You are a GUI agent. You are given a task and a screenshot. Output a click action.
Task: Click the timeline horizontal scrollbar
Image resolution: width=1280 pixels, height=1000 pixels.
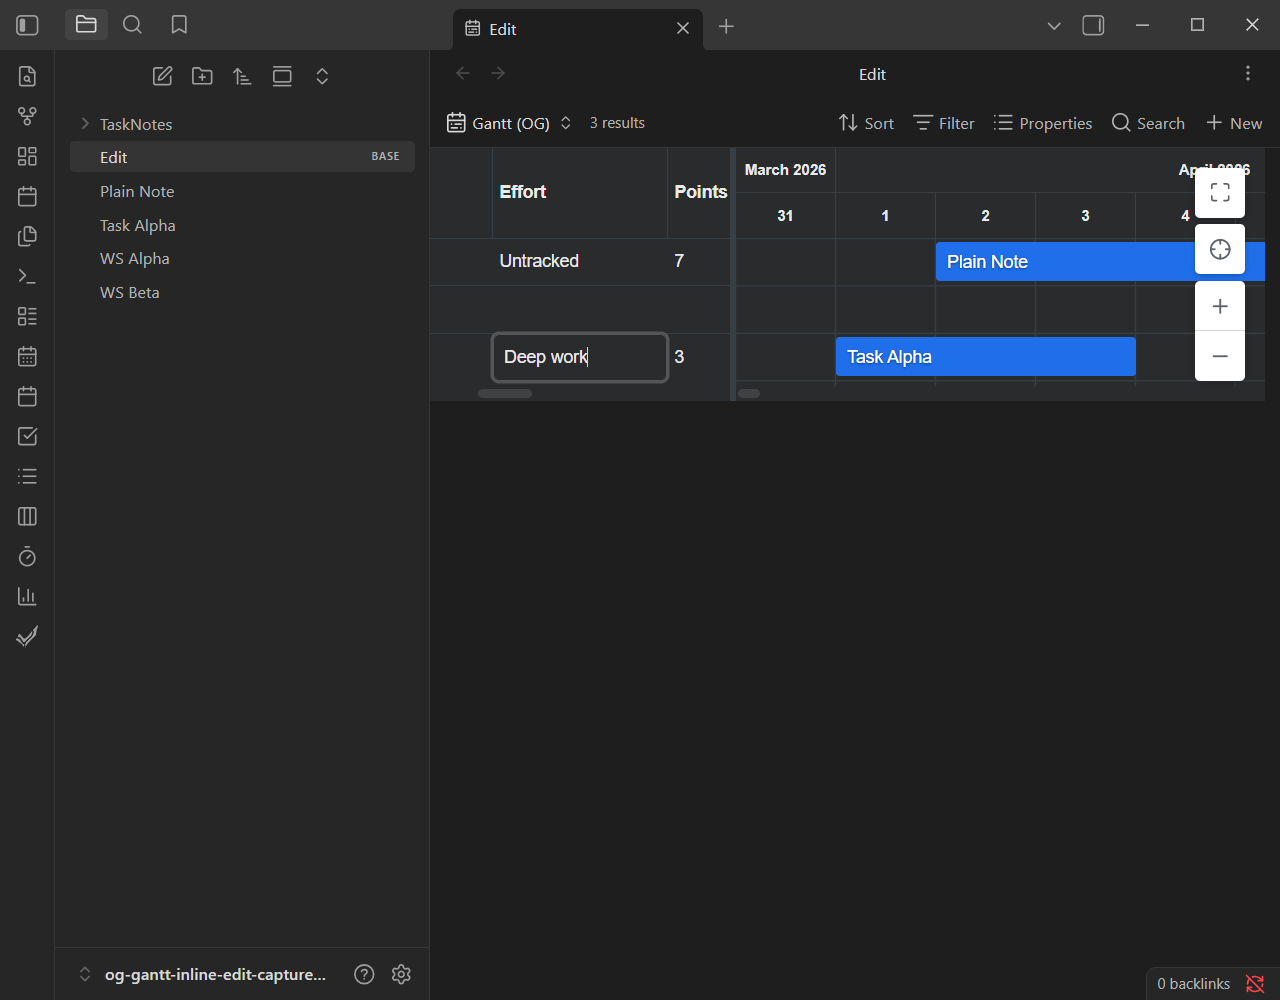[749, 393]
